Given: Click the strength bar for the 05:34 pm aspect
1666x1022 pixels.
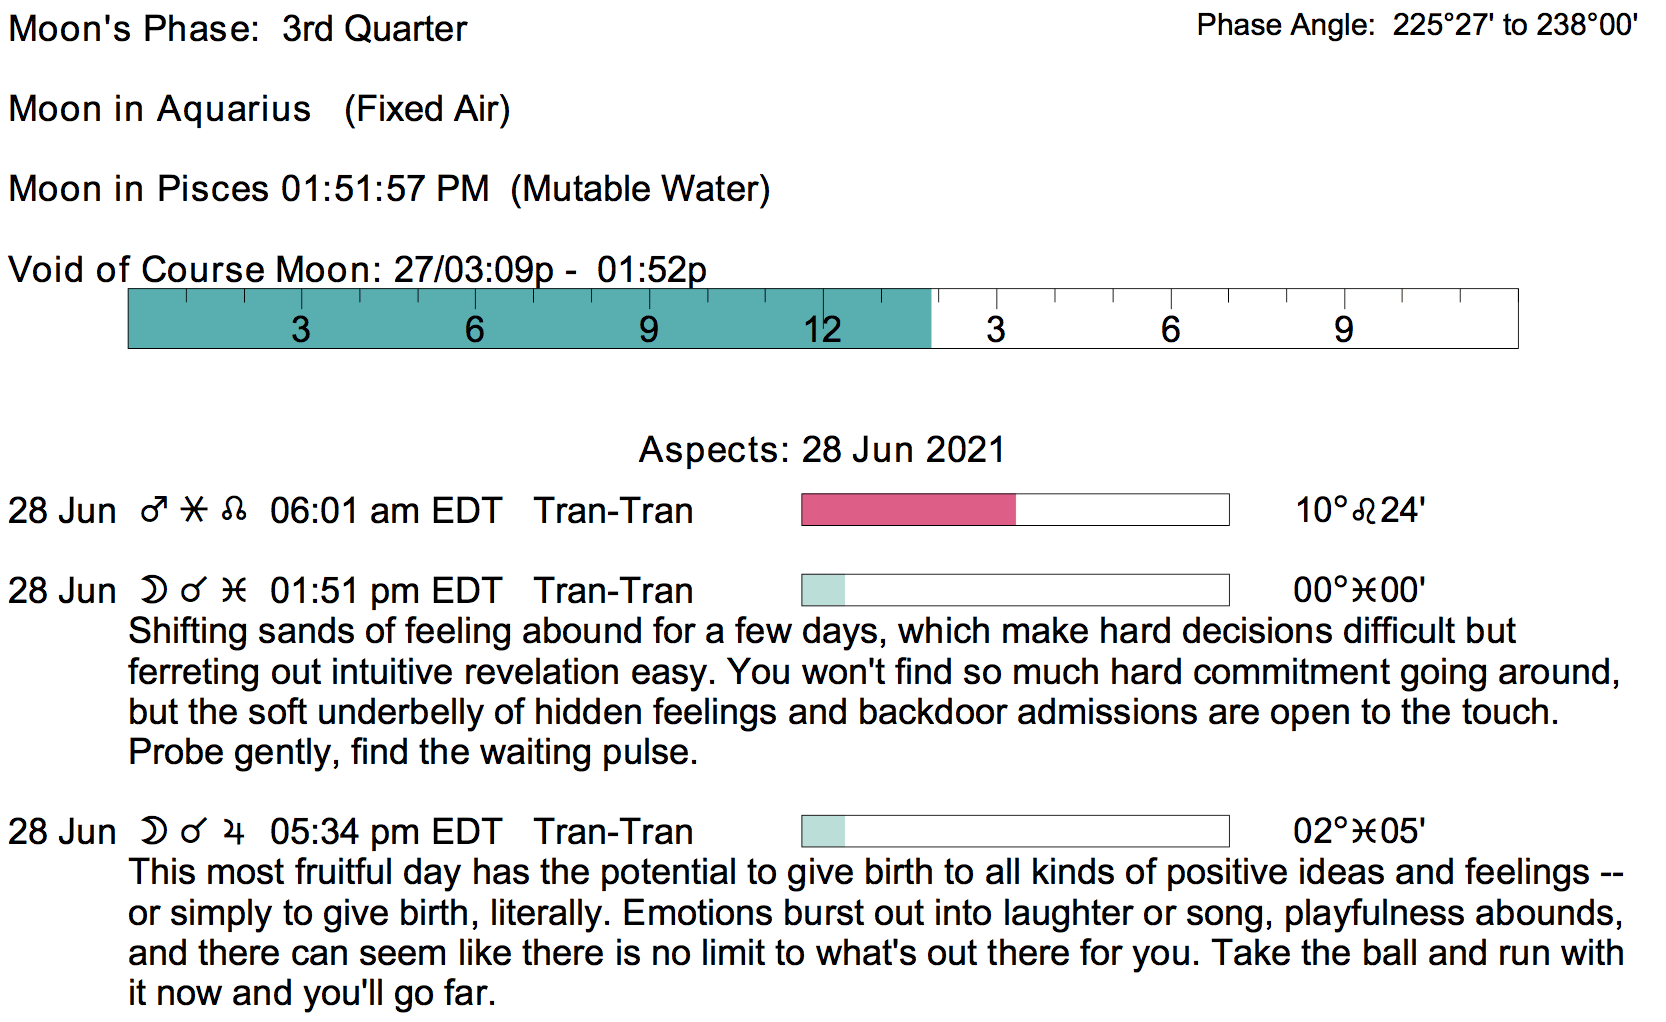Looking at the screenshot, I should tap(1015, 831).
